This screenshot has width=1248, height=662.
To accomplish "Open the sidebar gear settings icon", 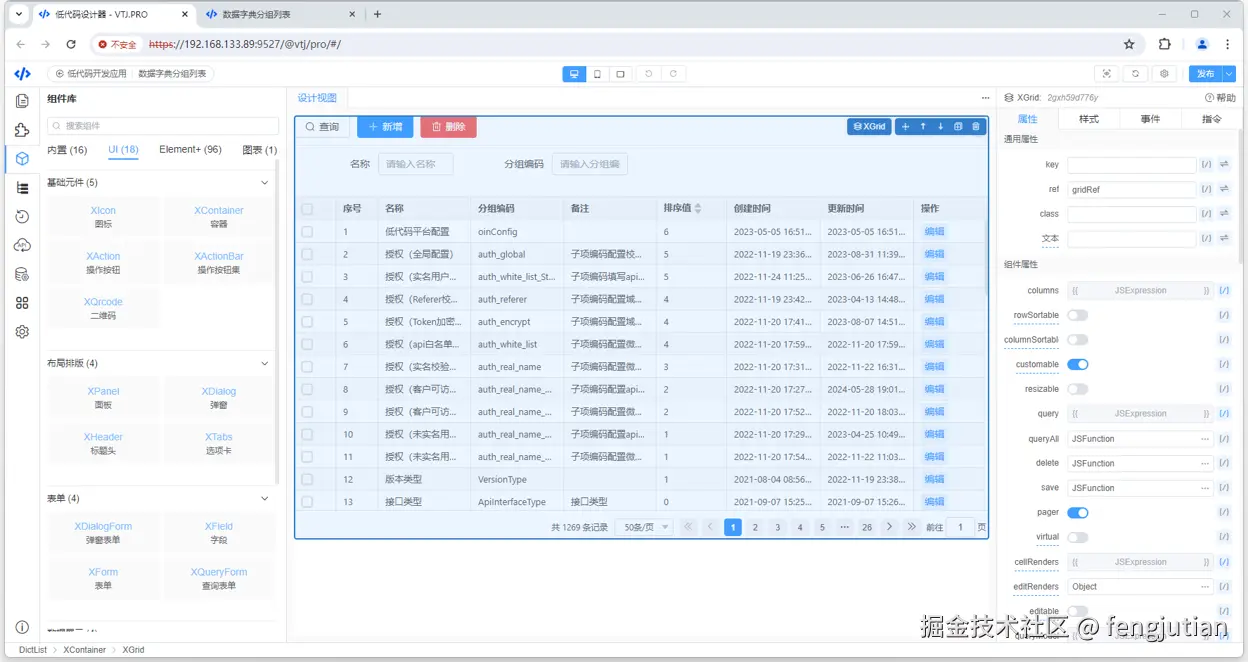I will pyautogui.click(x=22, y=332).
